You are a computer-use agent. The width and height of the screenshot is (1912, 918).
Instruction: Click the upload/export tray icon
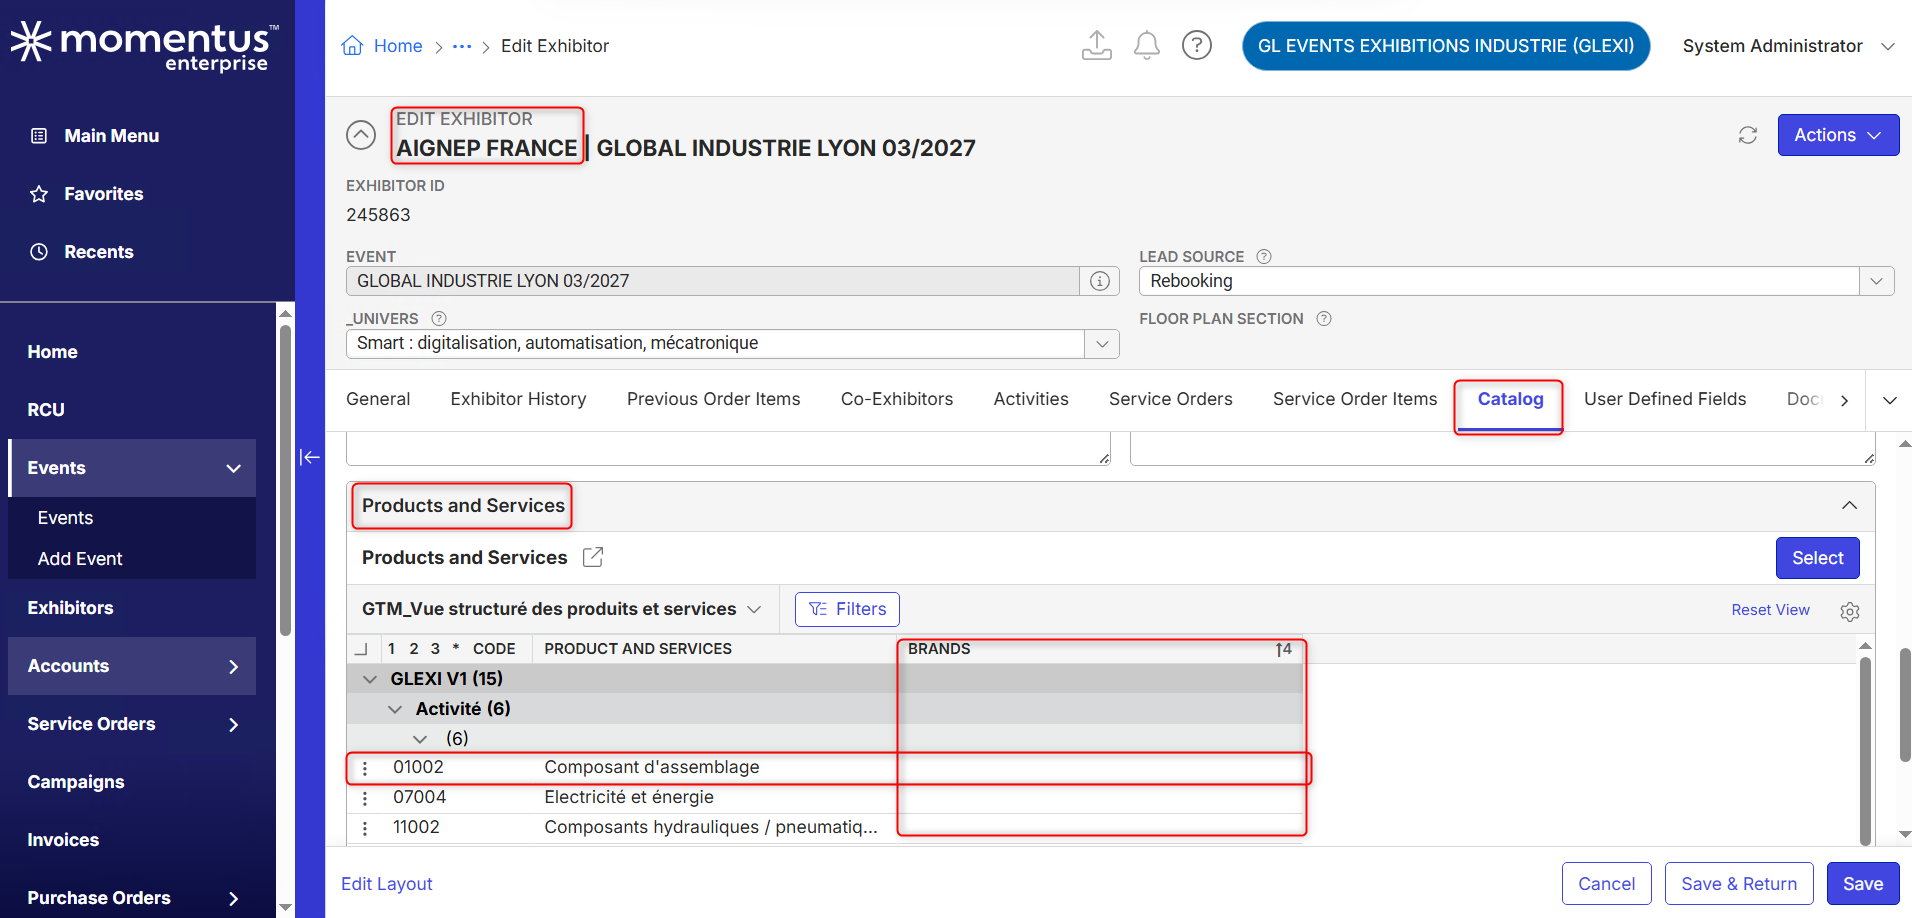[1097, 45]
